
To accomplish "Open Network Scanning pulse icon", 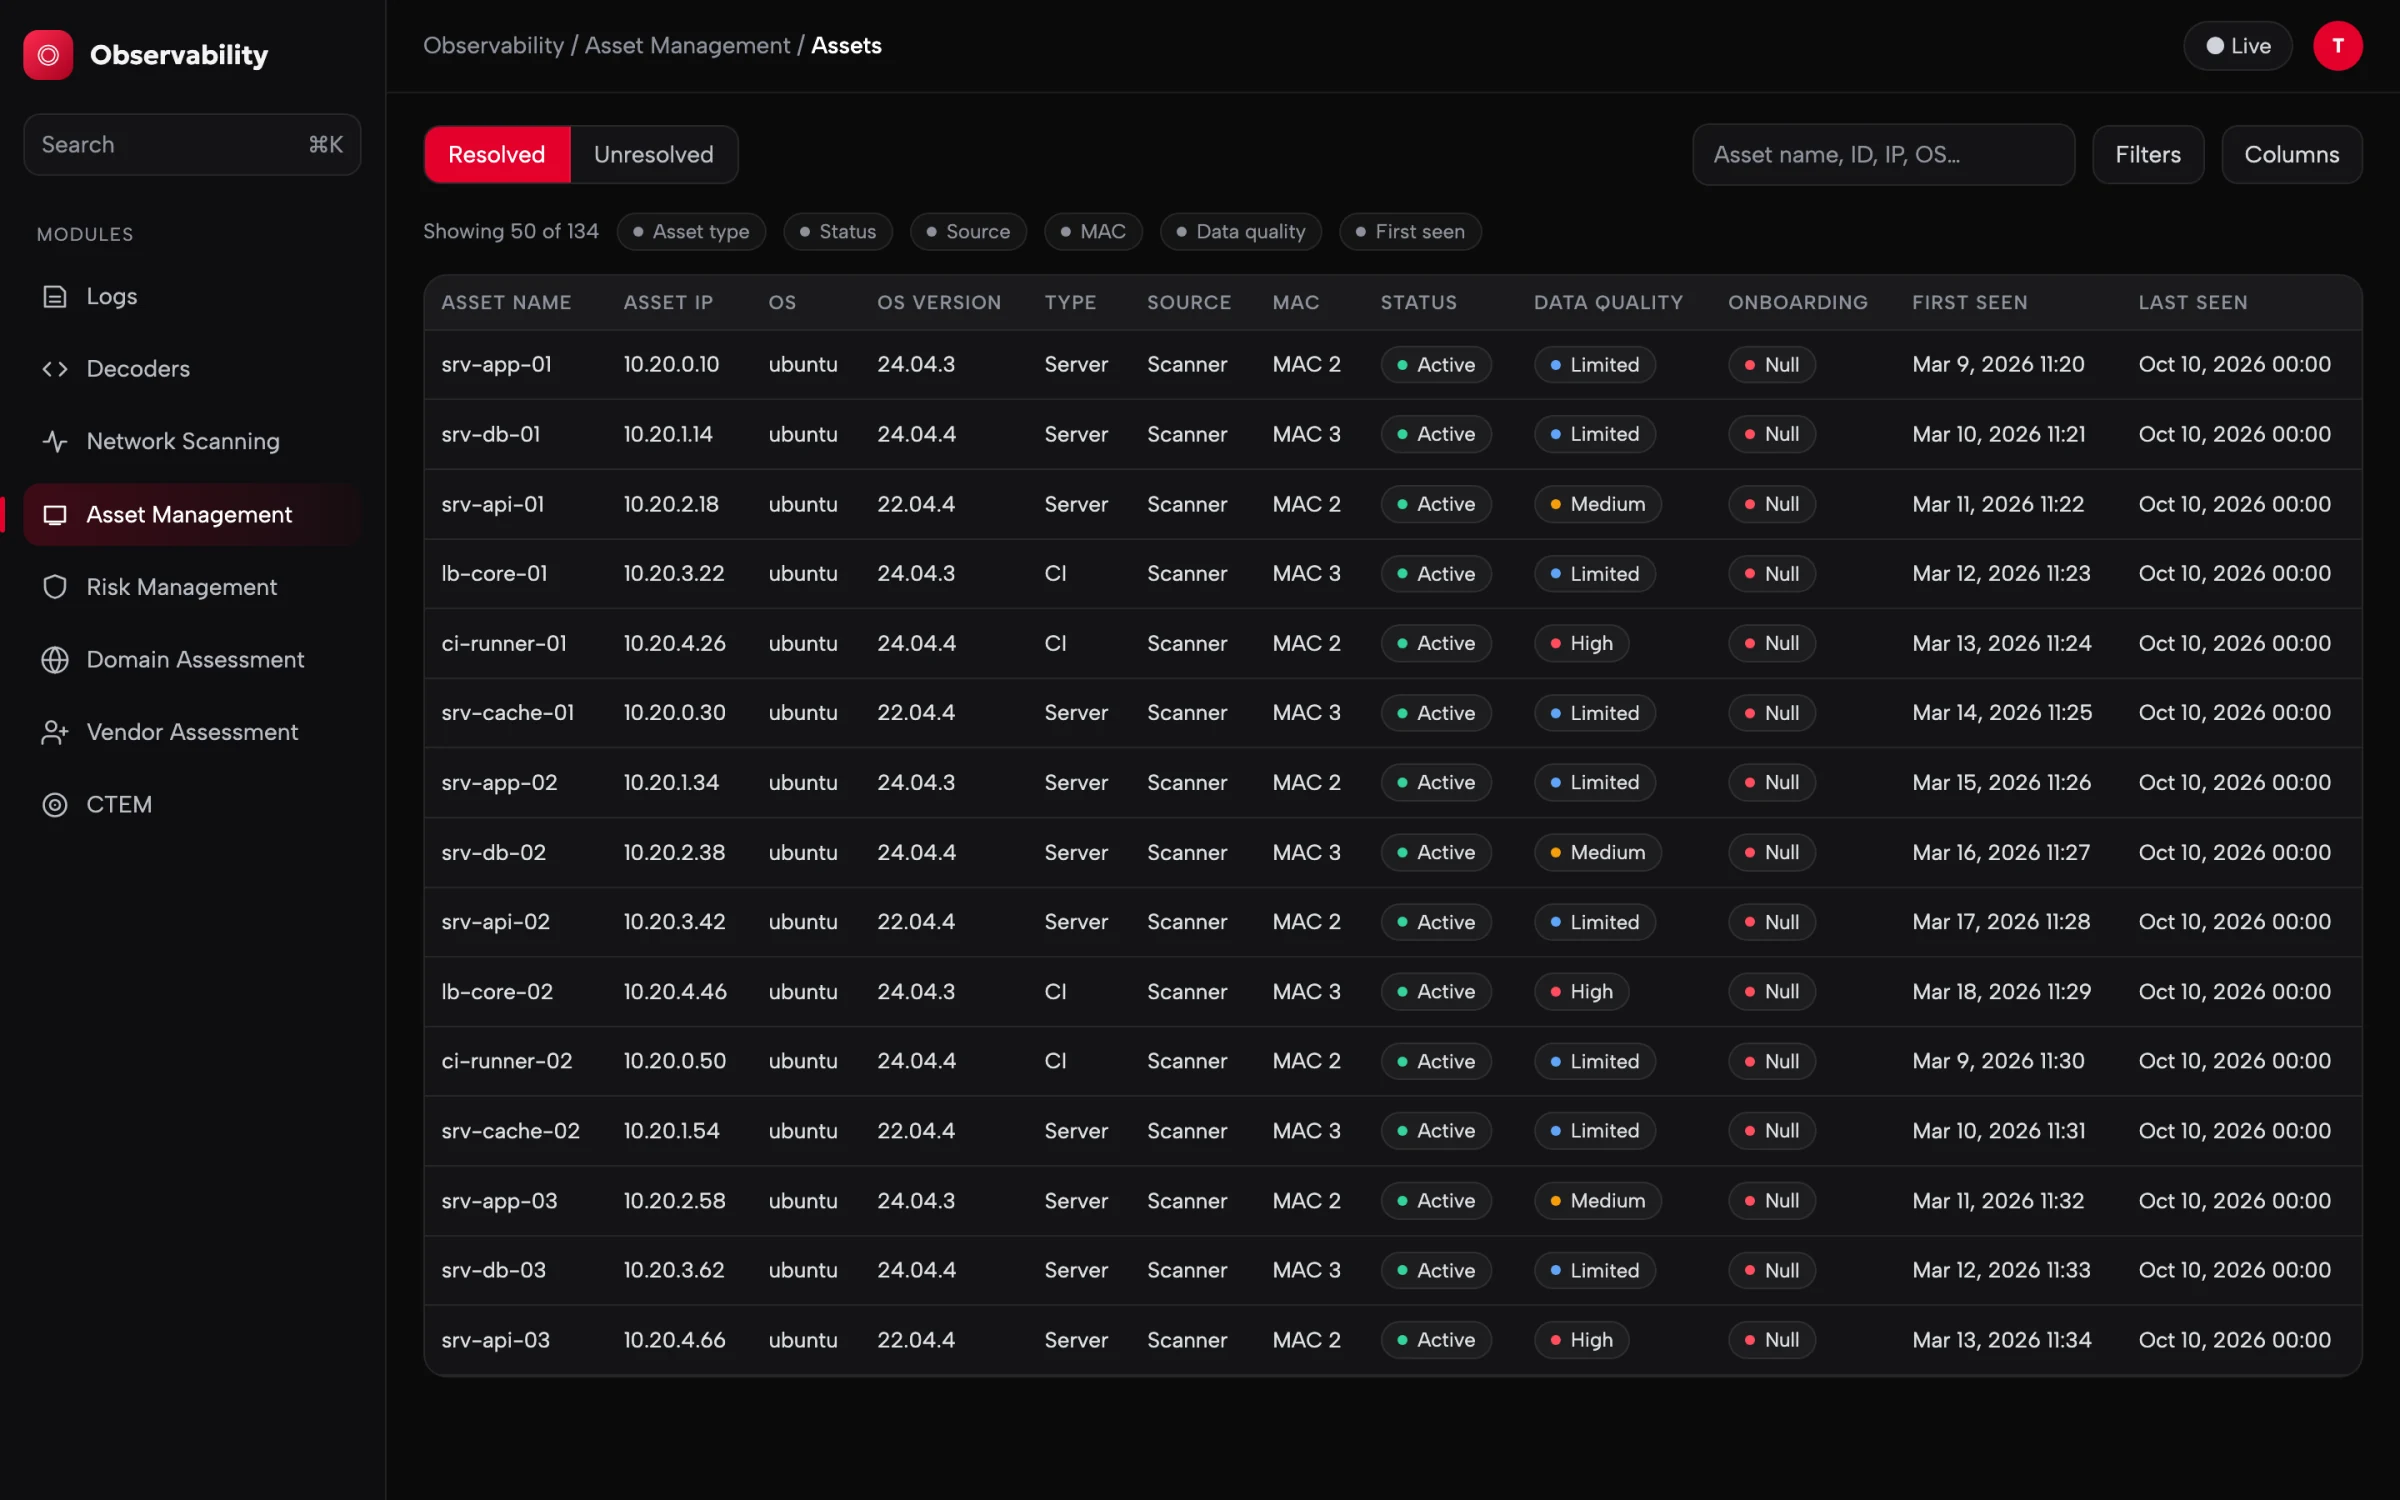I will coord(55,441).
